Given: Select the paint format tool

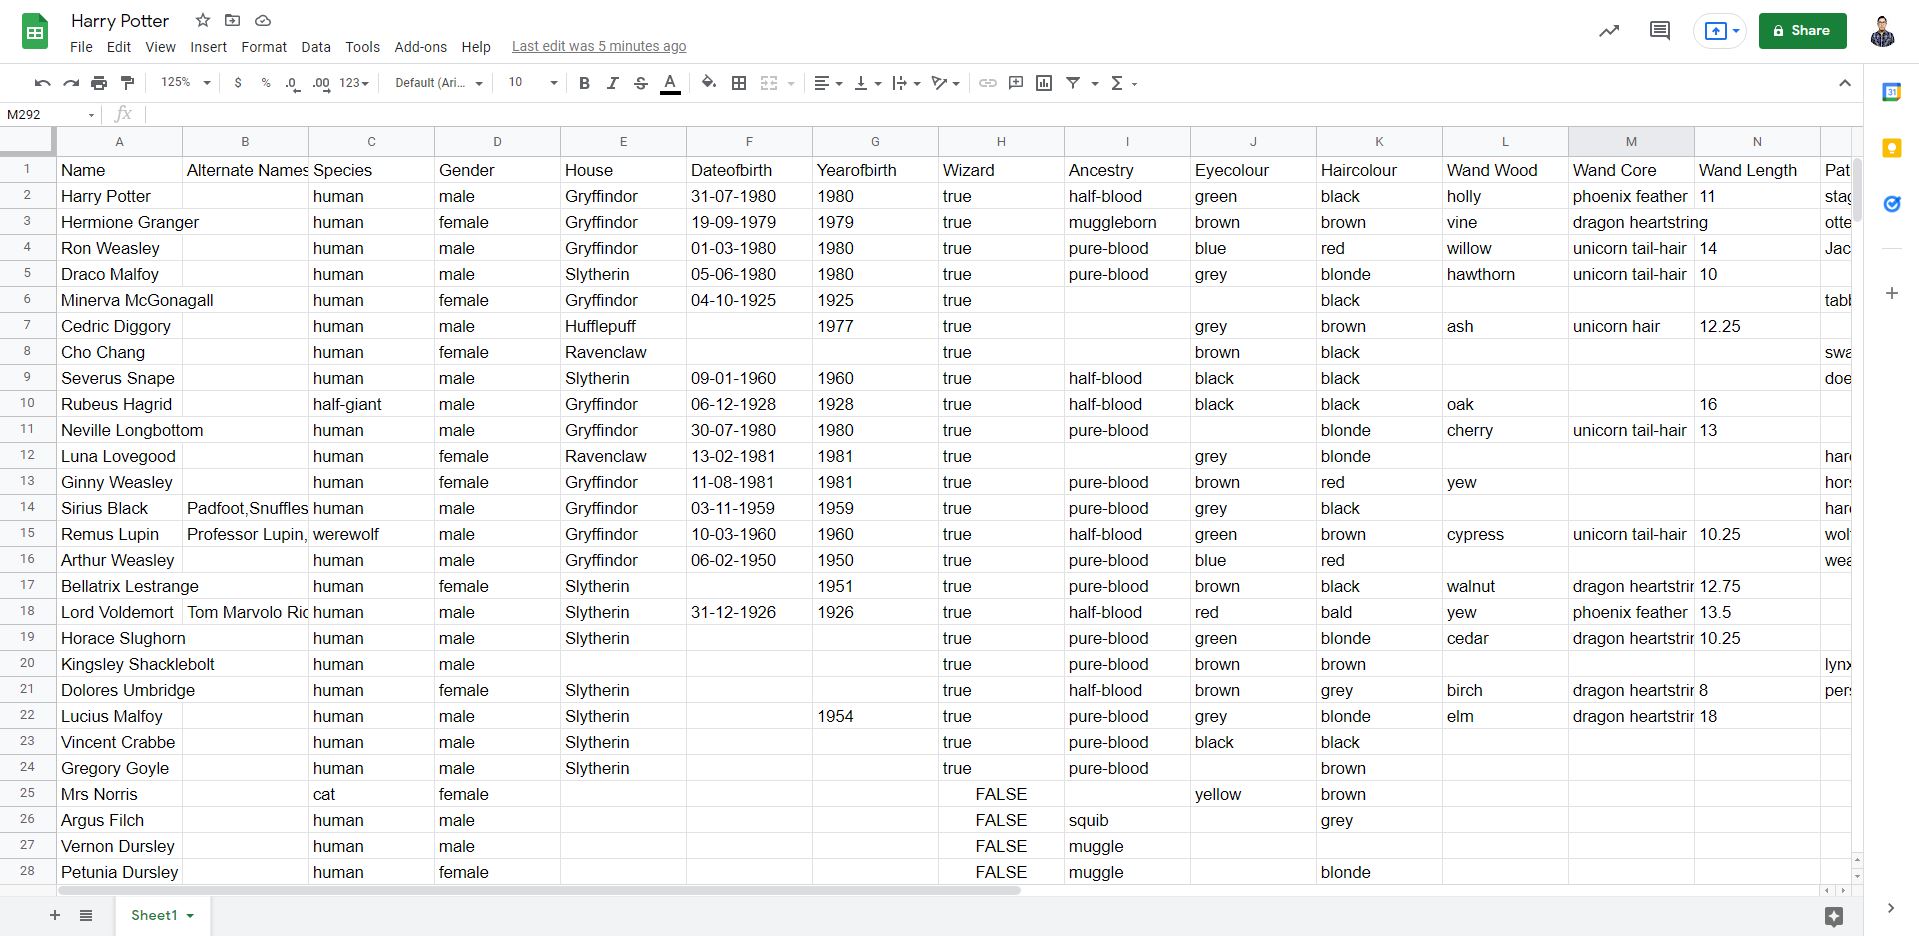Looking at the screenshot, I should [x=127, y=83].
